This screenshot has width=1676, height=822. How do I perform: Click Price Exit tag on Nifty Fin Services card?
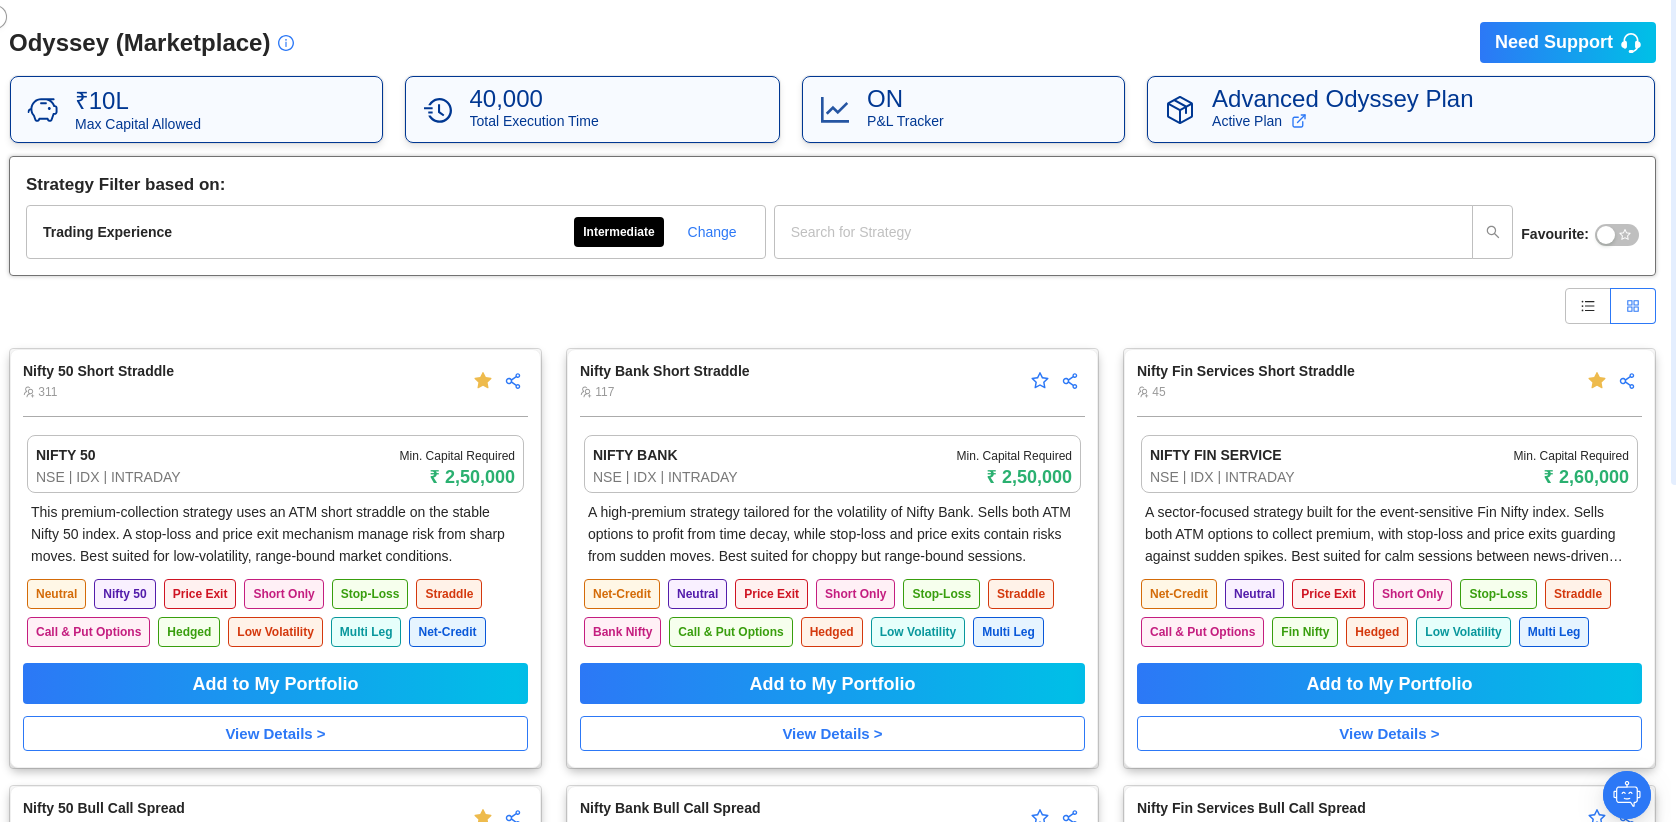point(1328,594)
